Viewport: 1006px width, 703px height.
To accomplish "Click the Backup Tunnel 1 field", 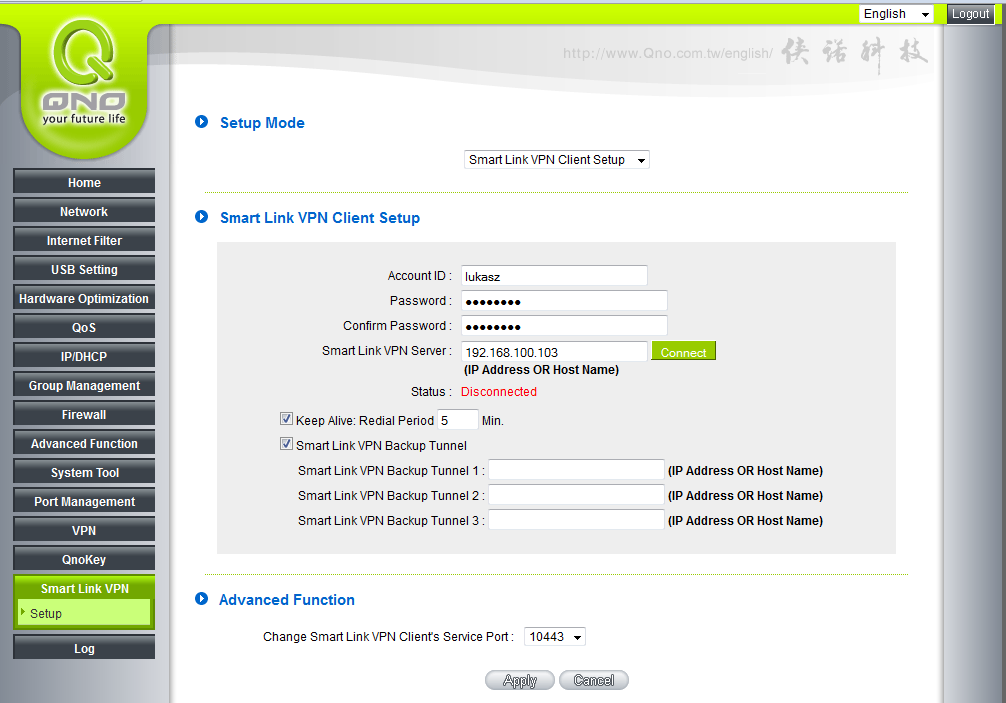I will pyautogui.click(x=576, y=470).
